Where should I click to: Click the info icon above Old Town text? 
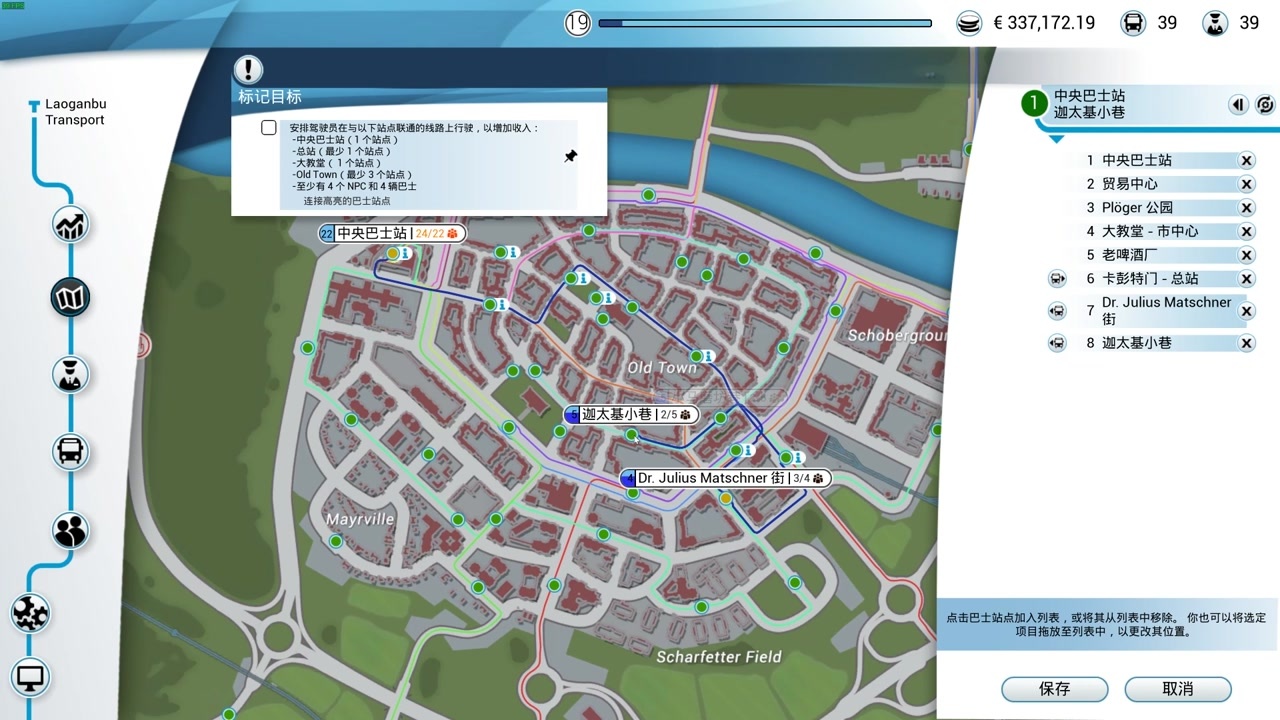[x=708, y=355]
